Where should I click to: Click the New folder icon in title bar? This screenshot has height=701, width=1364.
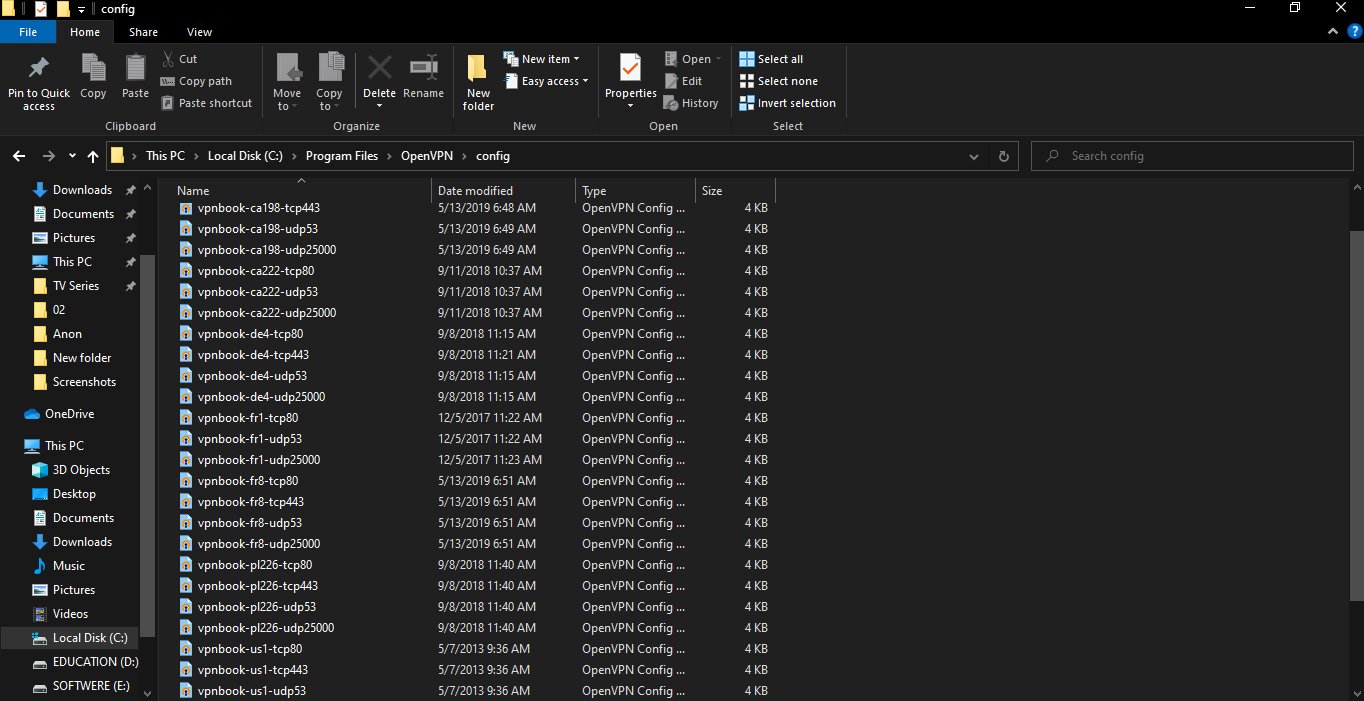point(63,9)
